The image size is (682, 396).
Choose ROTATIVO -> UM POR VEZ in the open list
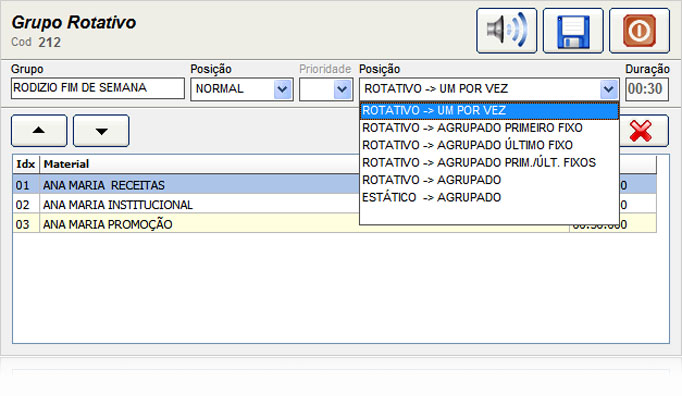[x=489, y=111]
